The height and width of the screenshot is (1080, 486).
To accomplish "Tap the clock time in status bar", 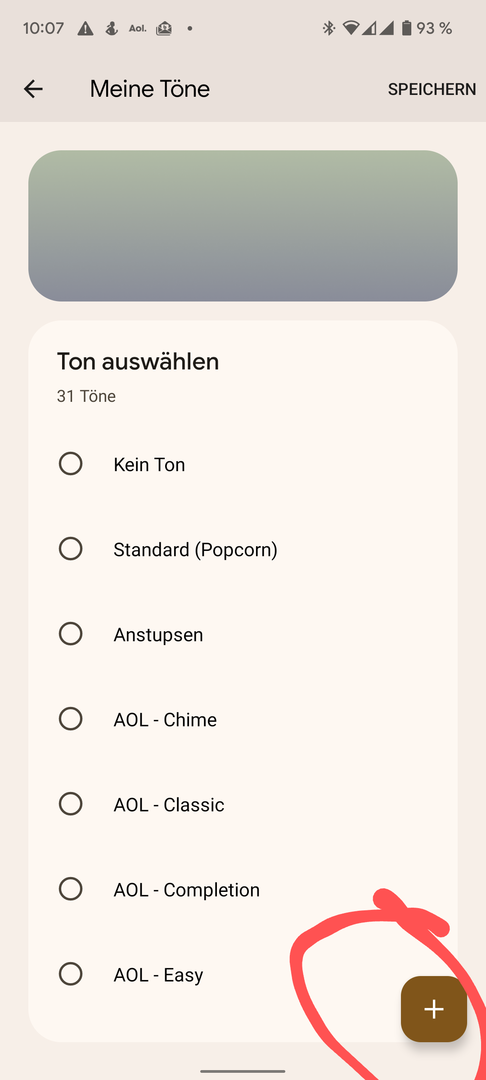I will pos(43,28).
